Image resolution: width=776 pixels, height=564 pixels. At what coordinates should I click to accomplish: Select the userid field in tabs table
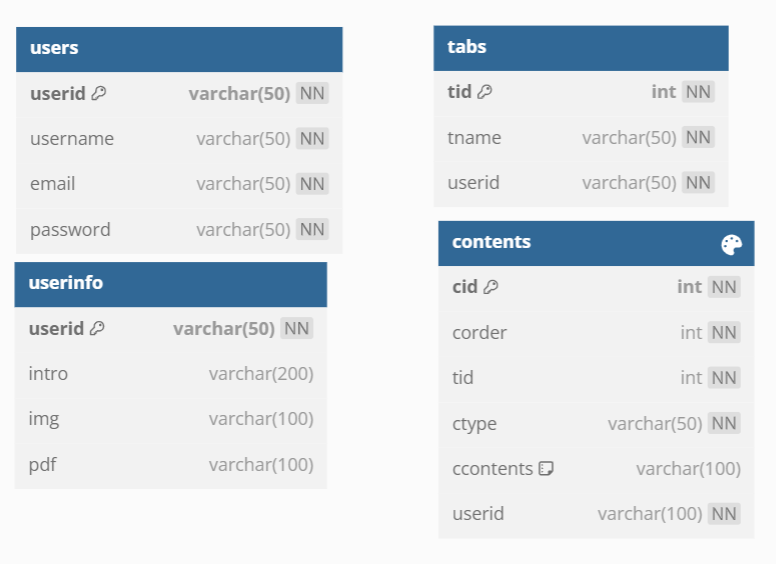click(581, 183)
